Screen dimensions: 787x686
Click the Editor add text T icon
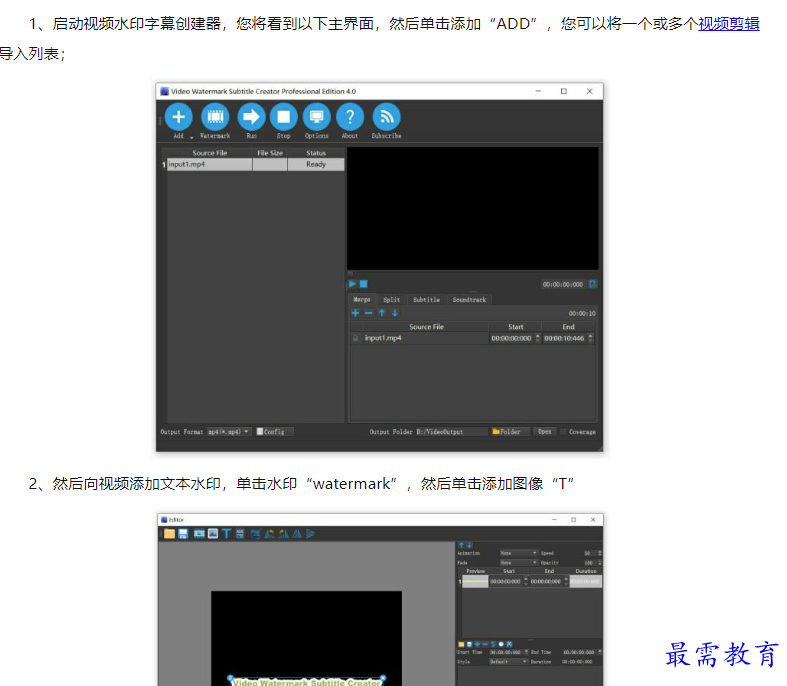226,534
